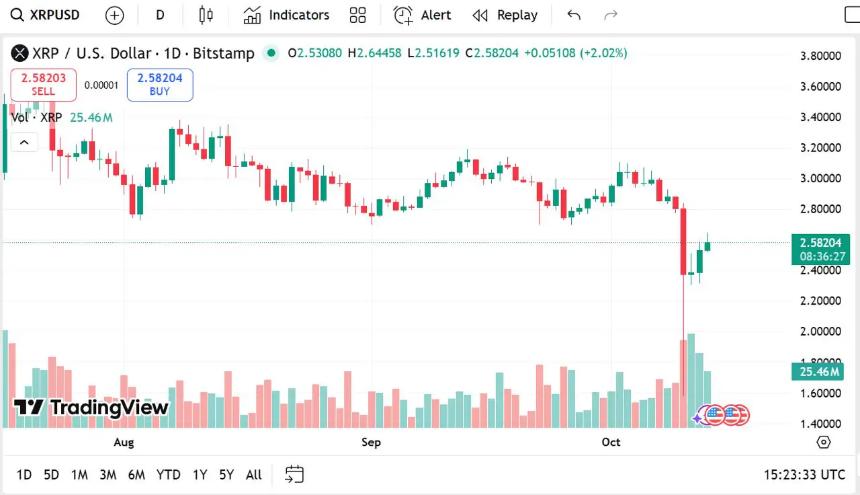The height and width of the screenshot is (495, 860).
Task: Open the timezone menu showing UTC
Action: (x=803, y=474)
